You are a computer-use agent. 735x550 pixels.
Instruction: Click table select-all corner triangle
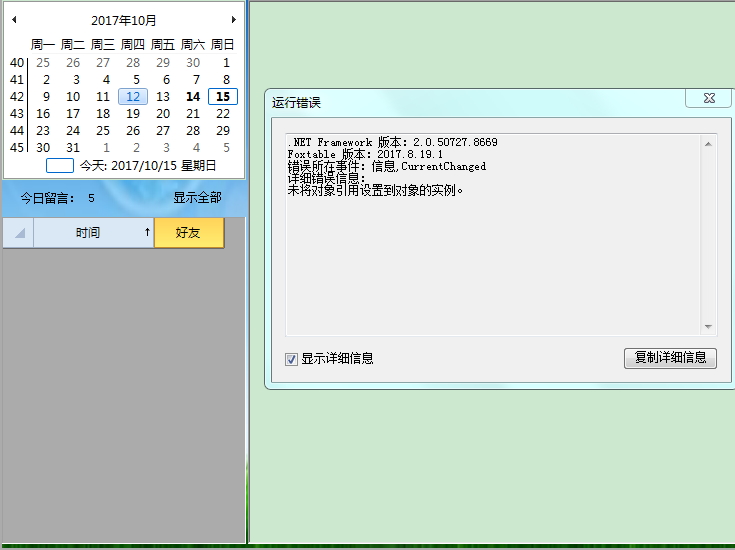19,233
